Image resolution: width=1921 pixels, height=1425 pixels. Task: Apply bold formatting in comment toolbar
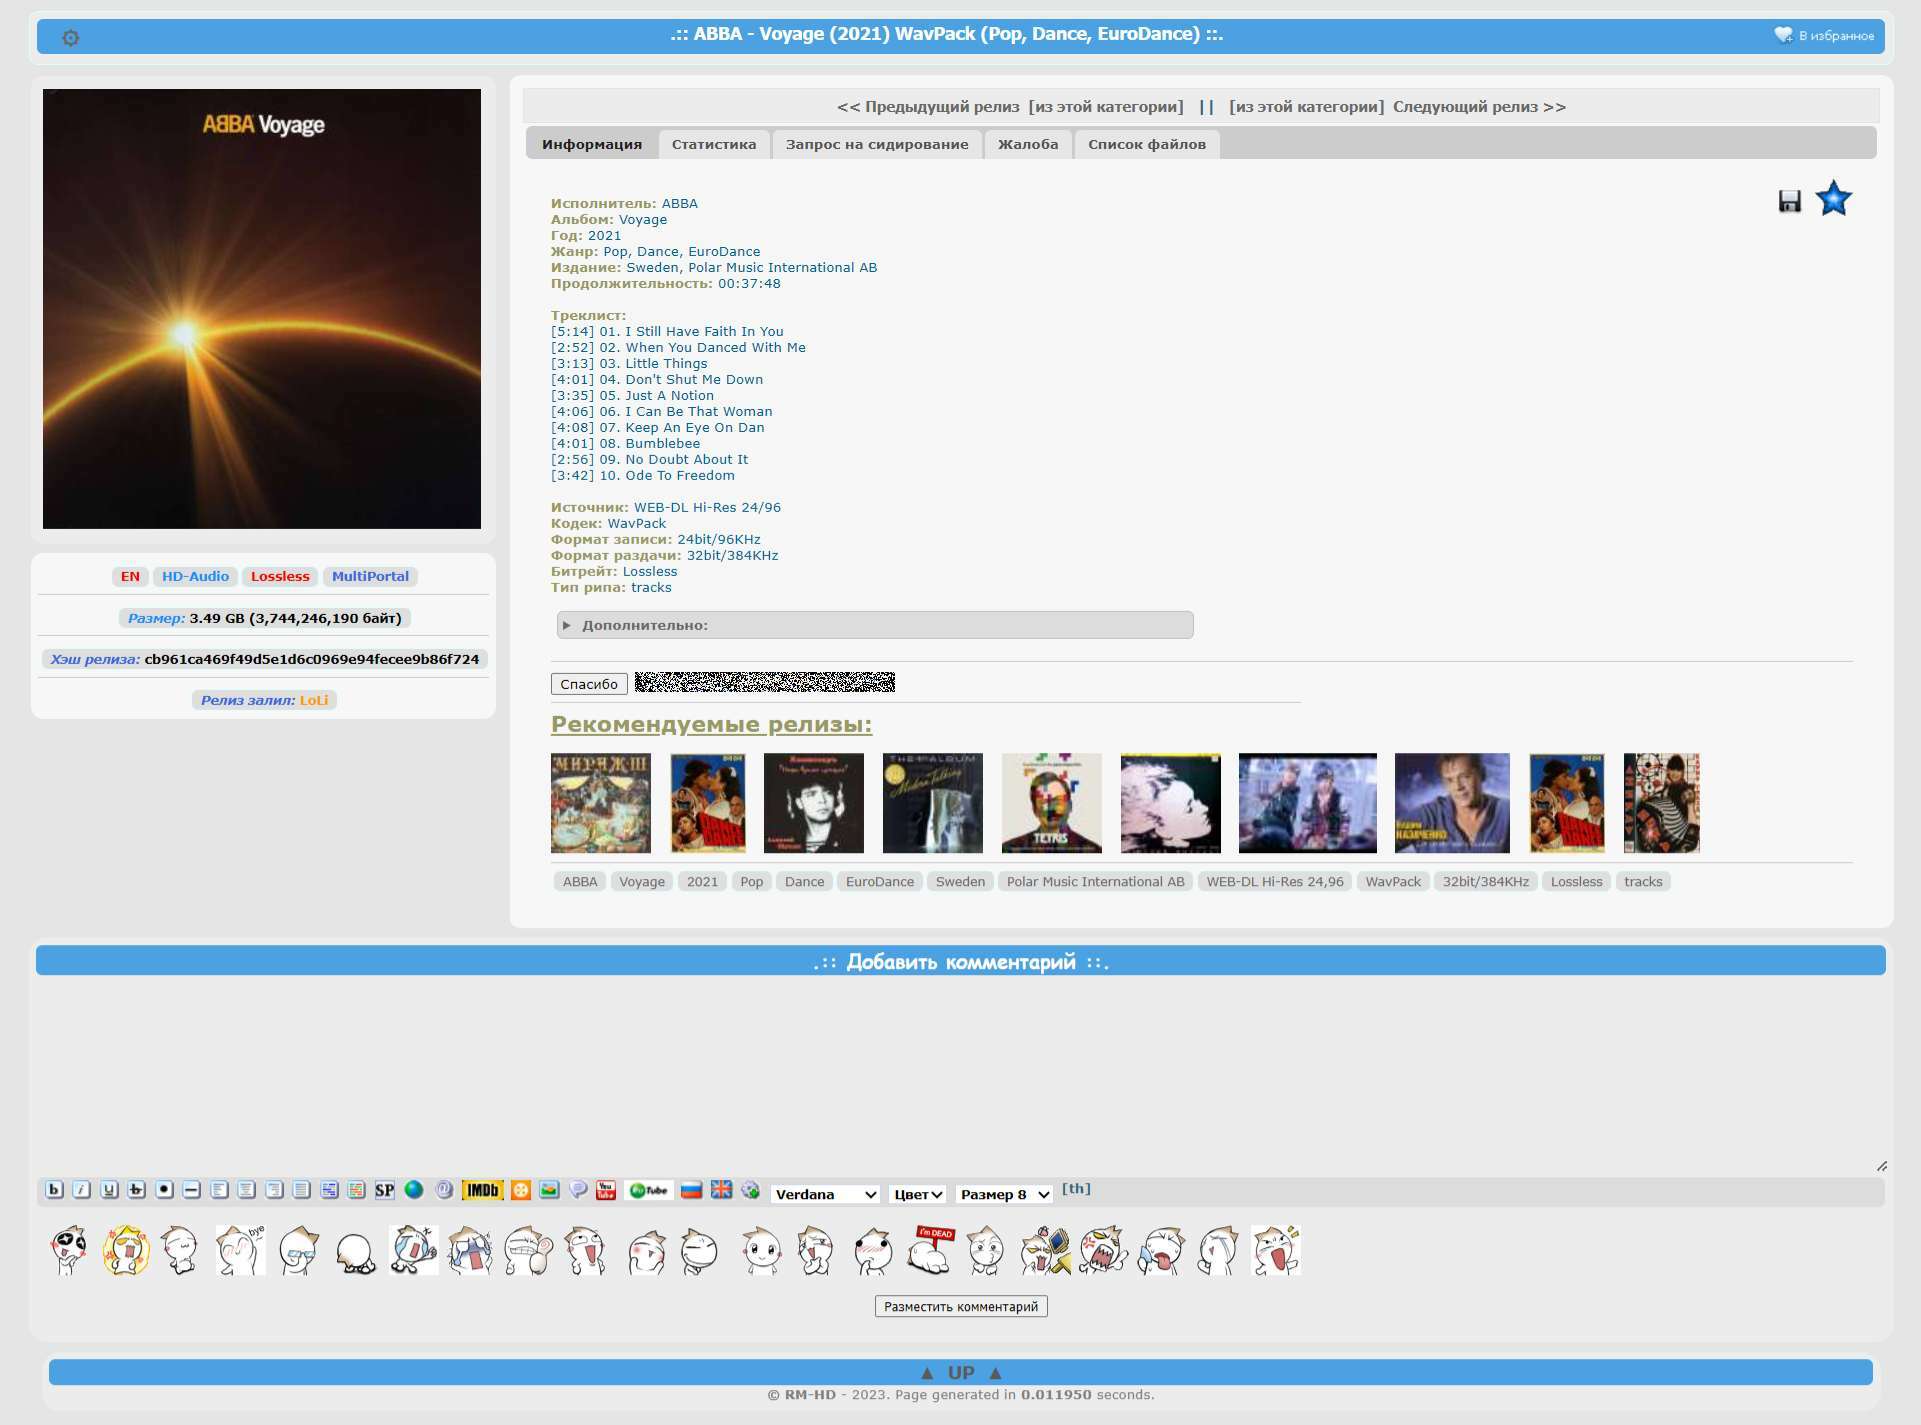click(x=55, y=1190)
